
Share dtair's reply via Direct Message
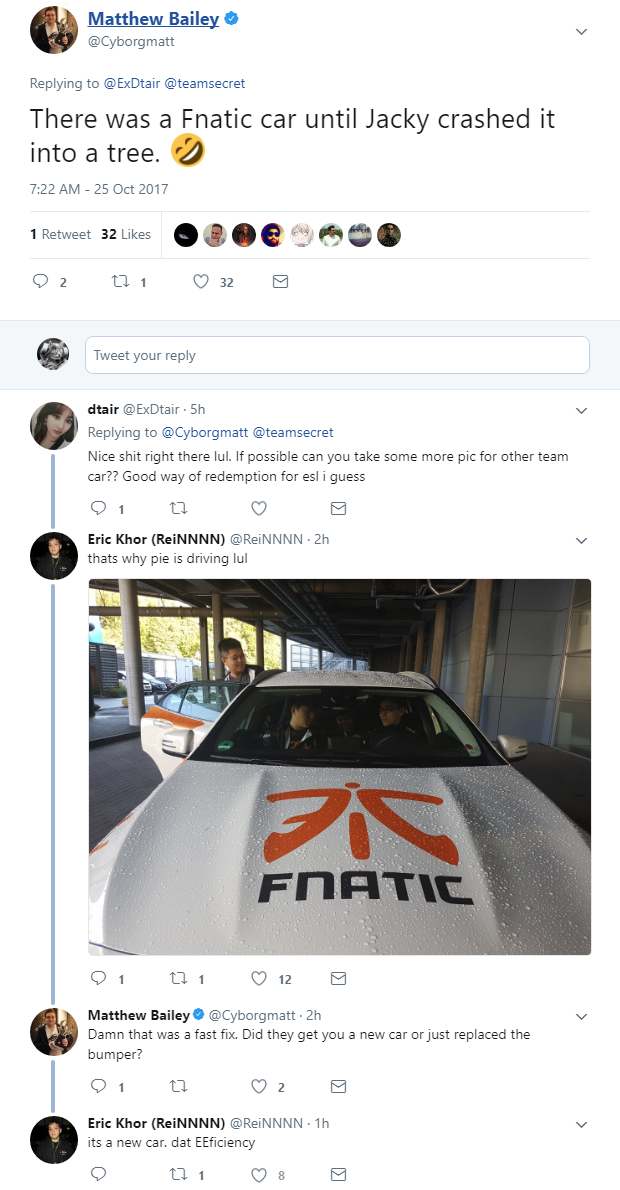[x=338, y=508]
